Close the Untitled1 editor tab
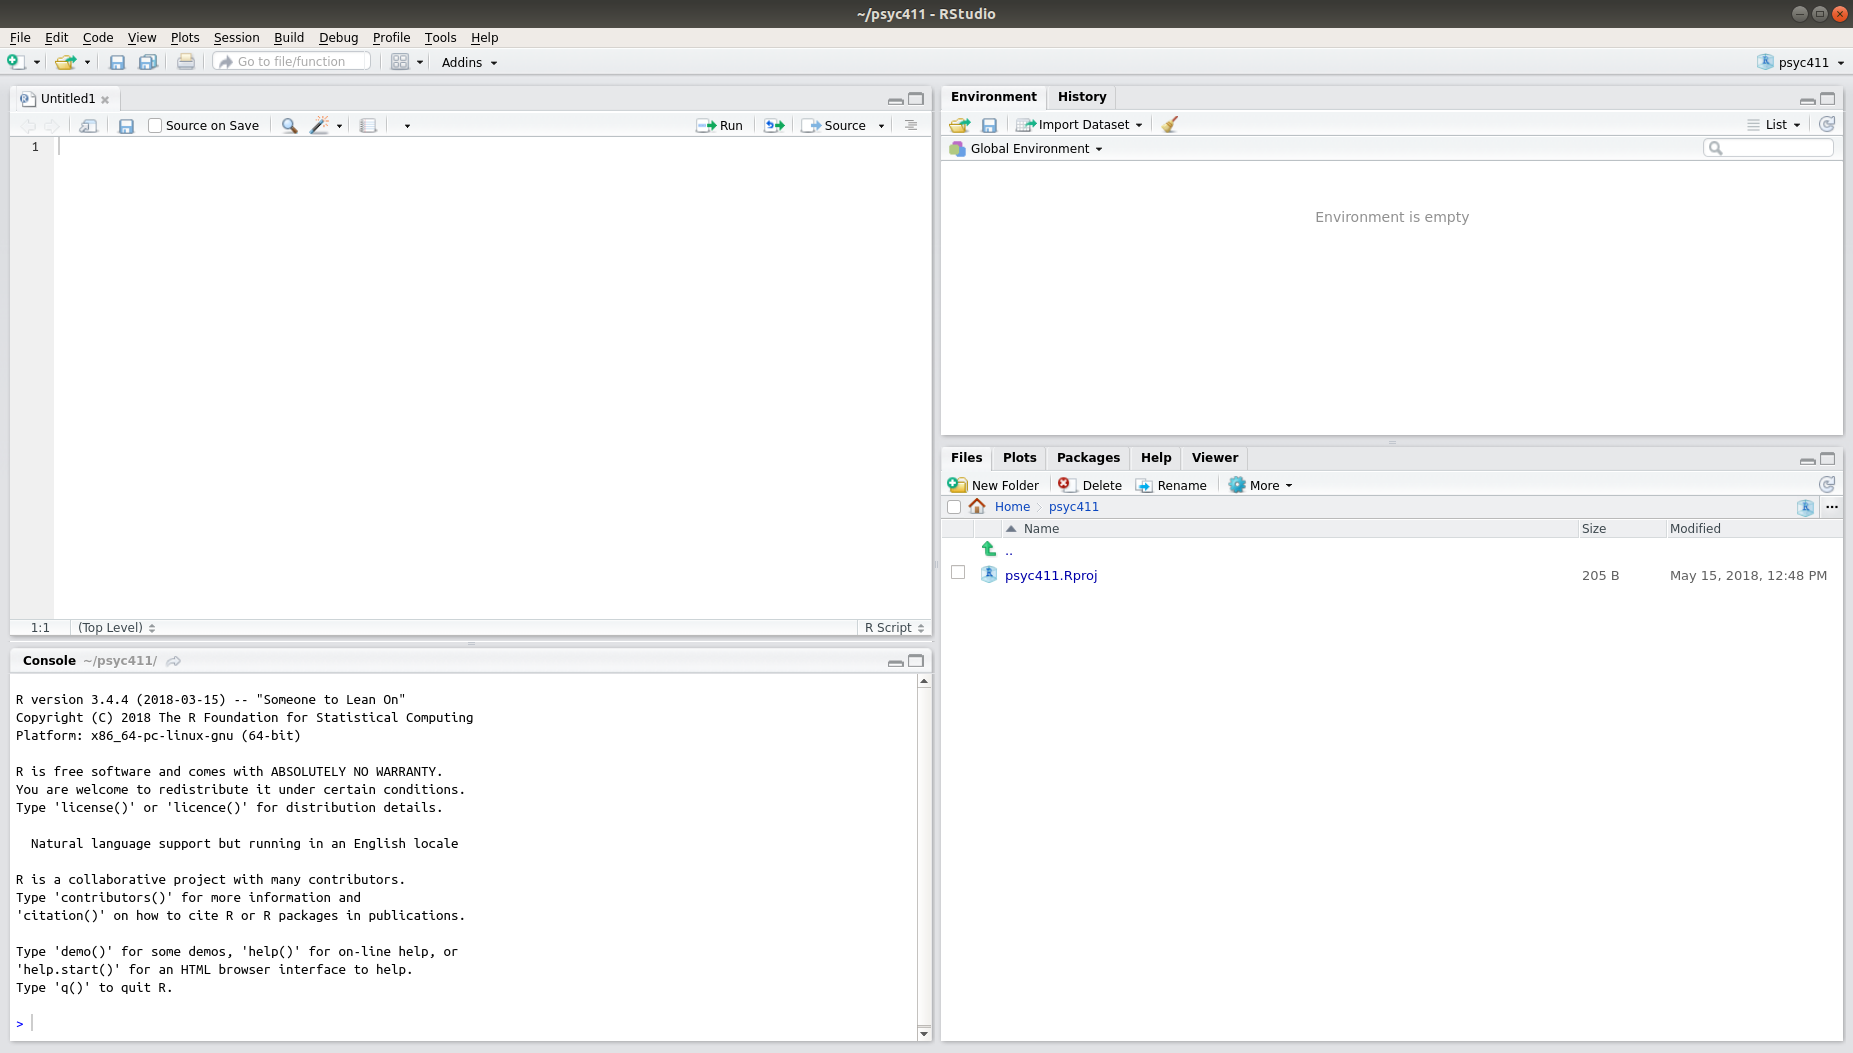Image resolution: width=1853 pixels, height=1053 pixels. (x=105, y=99)
